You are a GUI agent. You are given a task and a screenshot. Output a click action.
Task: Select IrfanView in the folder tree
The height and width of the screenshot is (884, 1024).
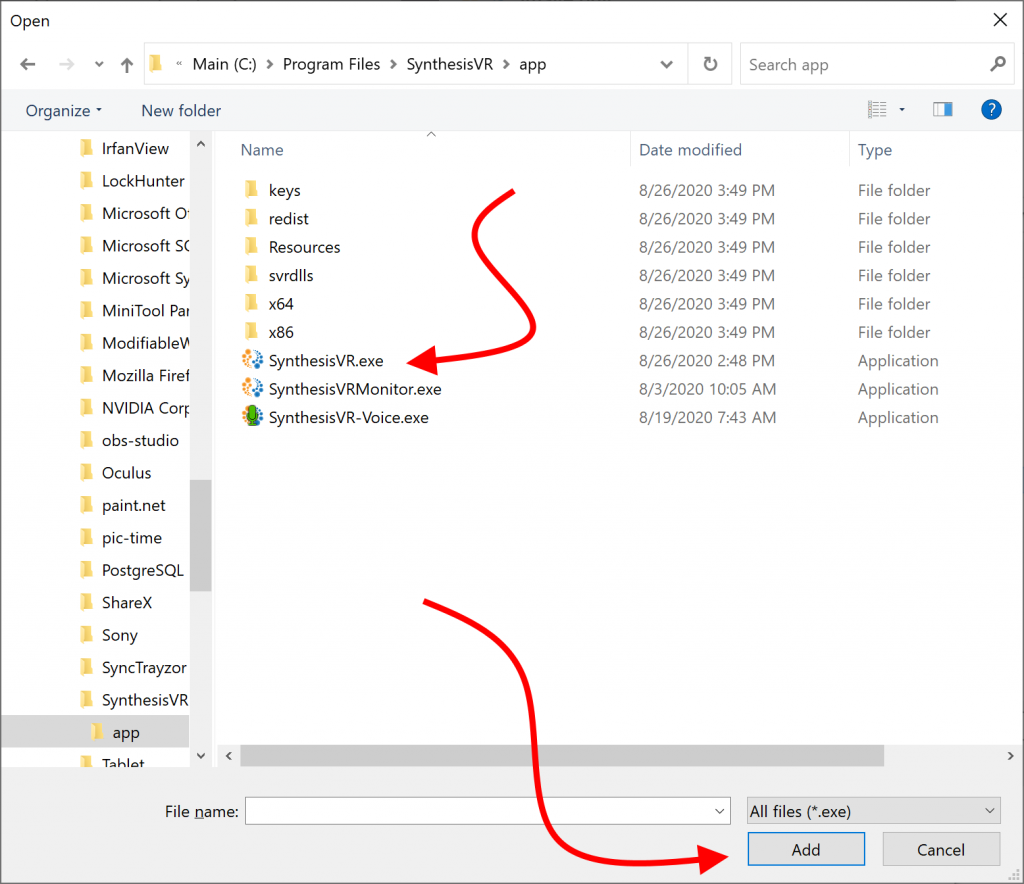(135, 148)
